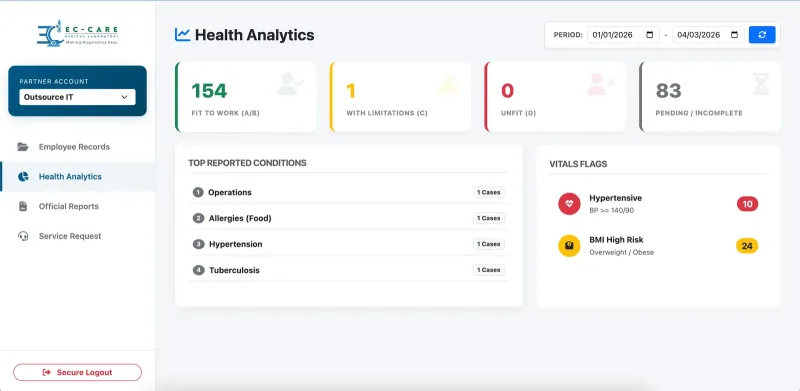Click the 83 Pending / Incomplete card value
800x391 pixels.
[668, 91]
